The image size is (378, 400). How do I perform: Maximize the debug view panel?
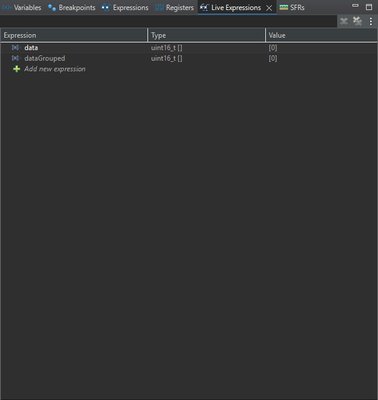369,7
